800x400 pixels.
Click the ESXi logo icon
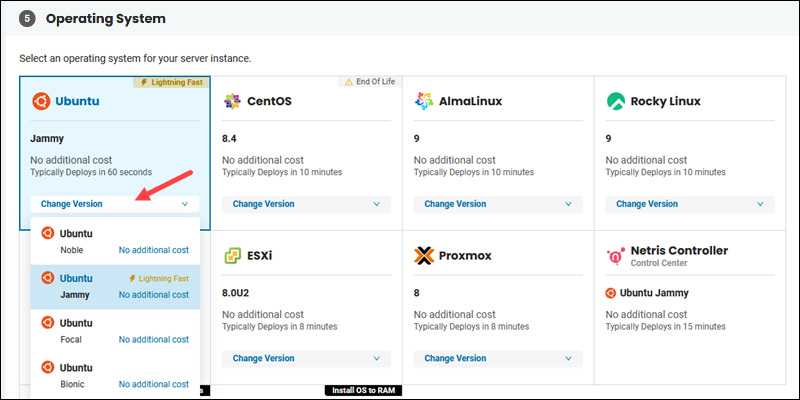[x=232, y=255]
